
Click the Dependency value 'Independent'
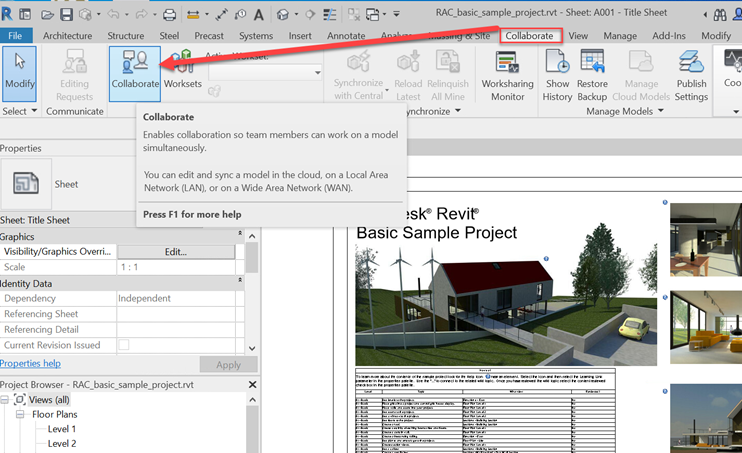coord(144,298)
